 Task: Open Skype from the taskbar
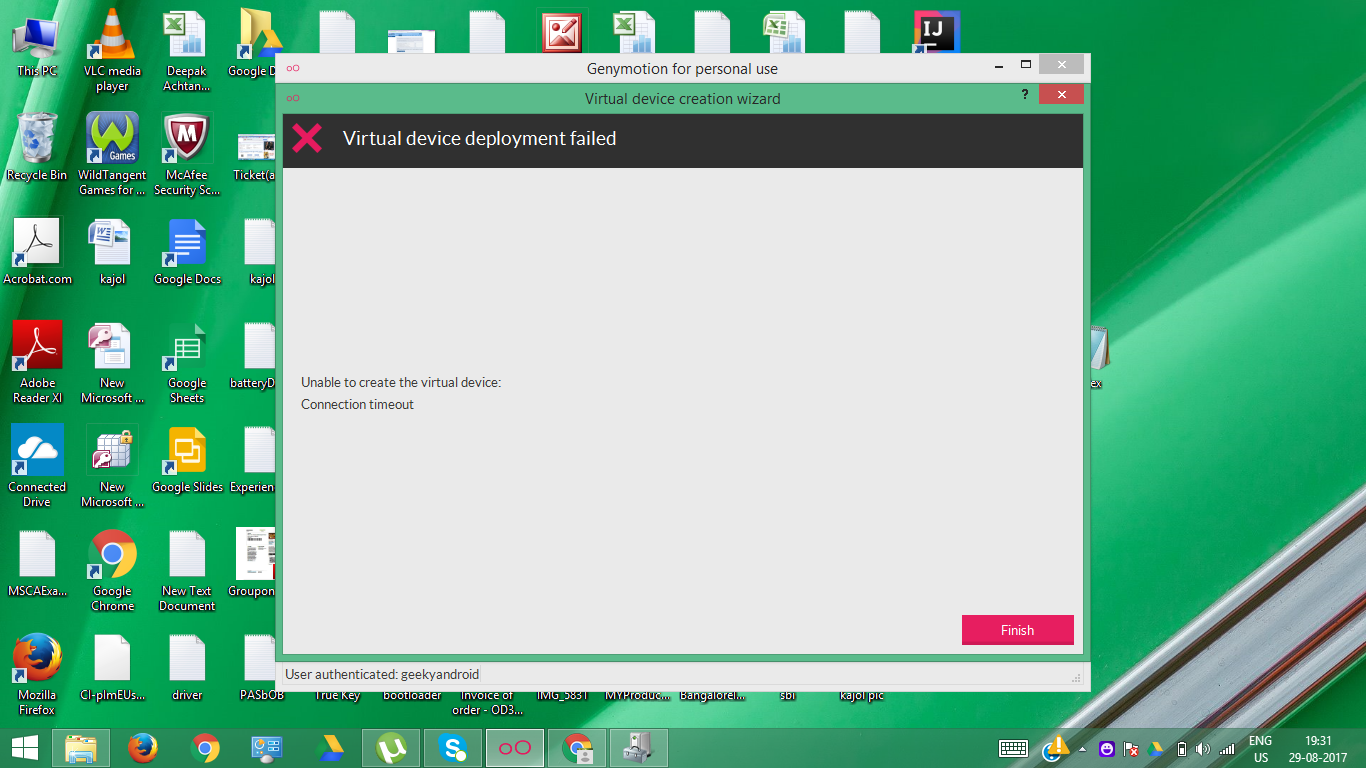tap(453, 748)
